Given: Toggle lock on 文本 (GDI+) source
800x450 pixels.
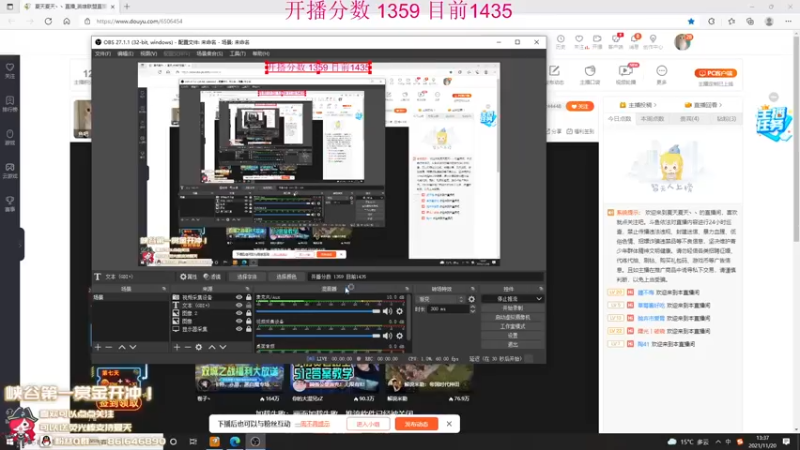Looking at the screenshot, I should coord(248,305).
